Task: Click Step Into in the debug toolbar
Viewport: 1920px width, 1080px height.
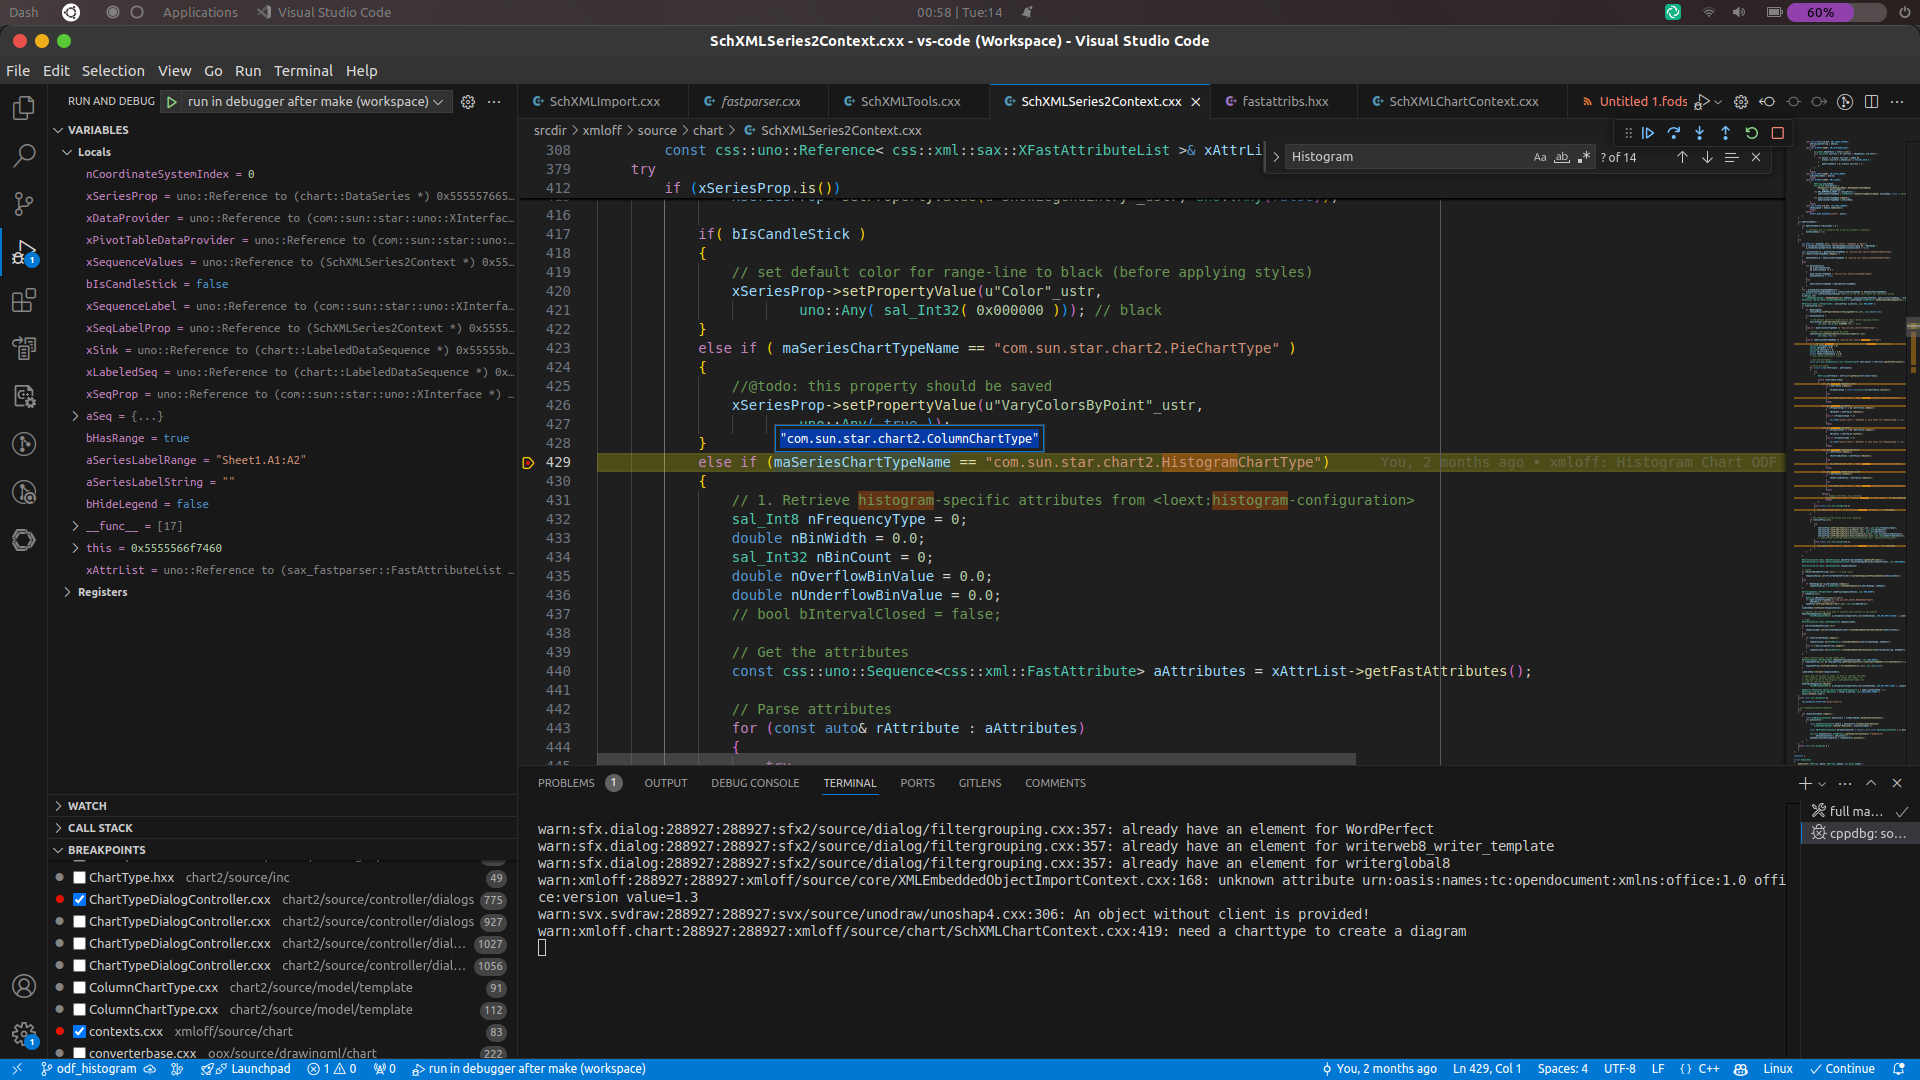Action: [x=1700, y=133]
